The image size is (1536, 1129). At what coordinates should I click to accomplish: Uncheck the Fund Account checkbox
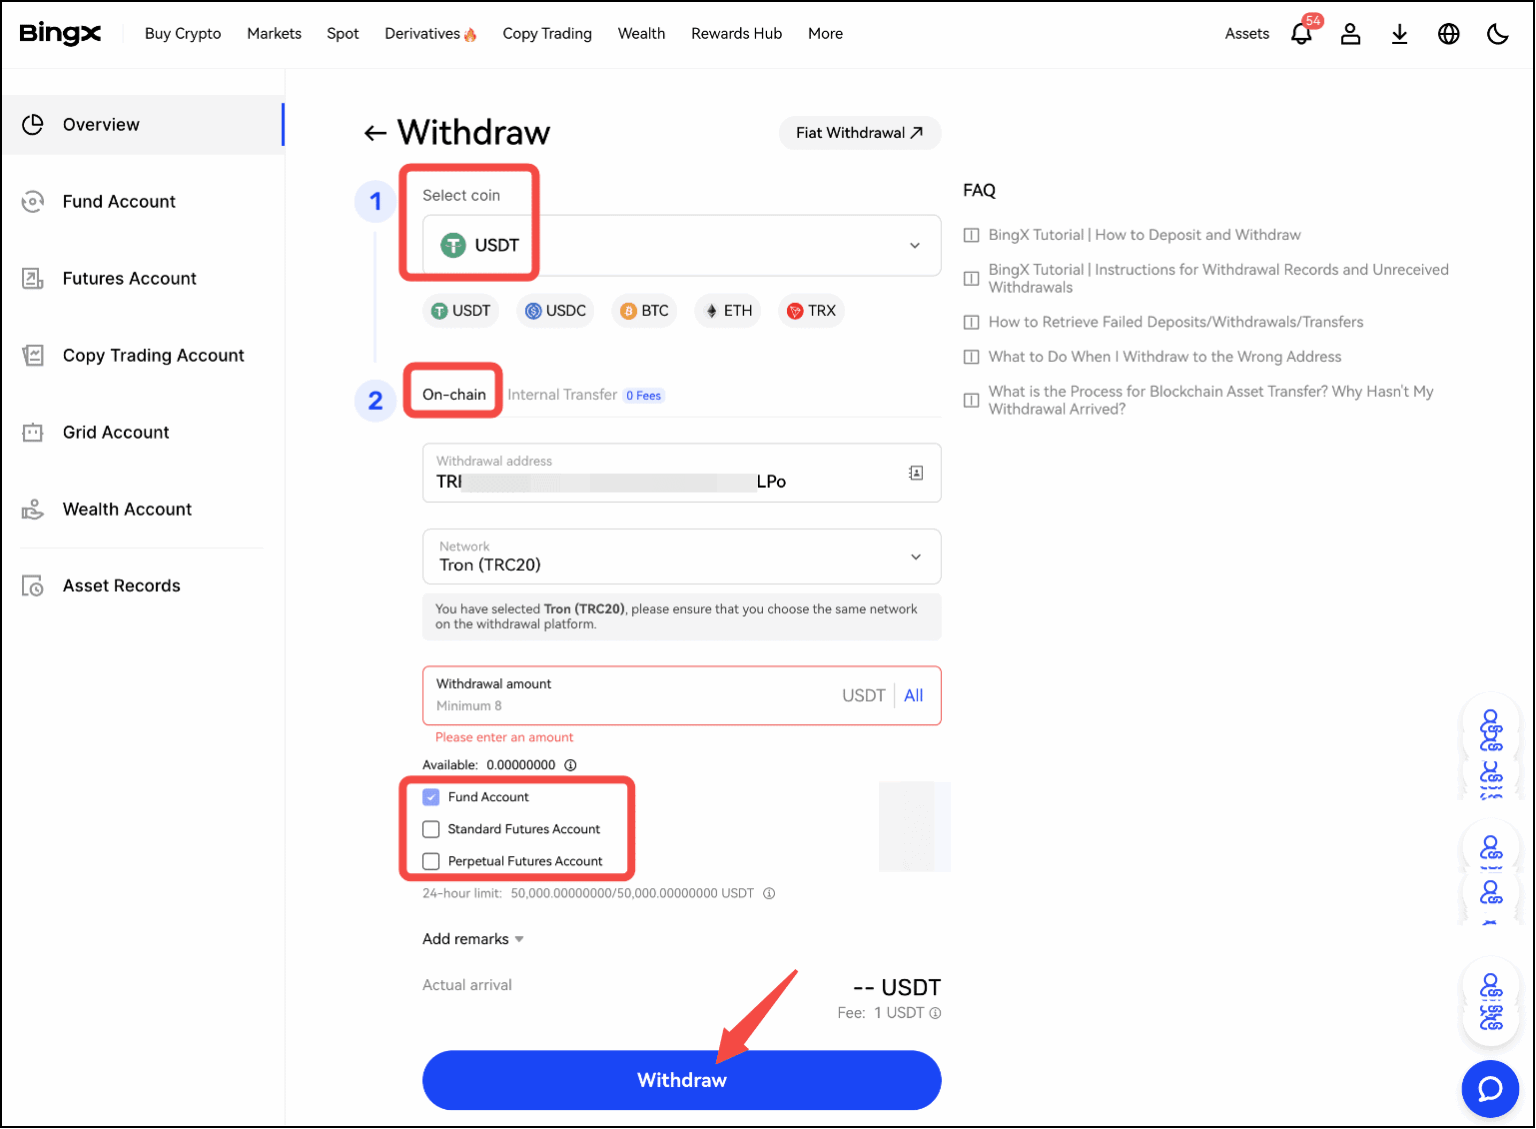[431, 797]
